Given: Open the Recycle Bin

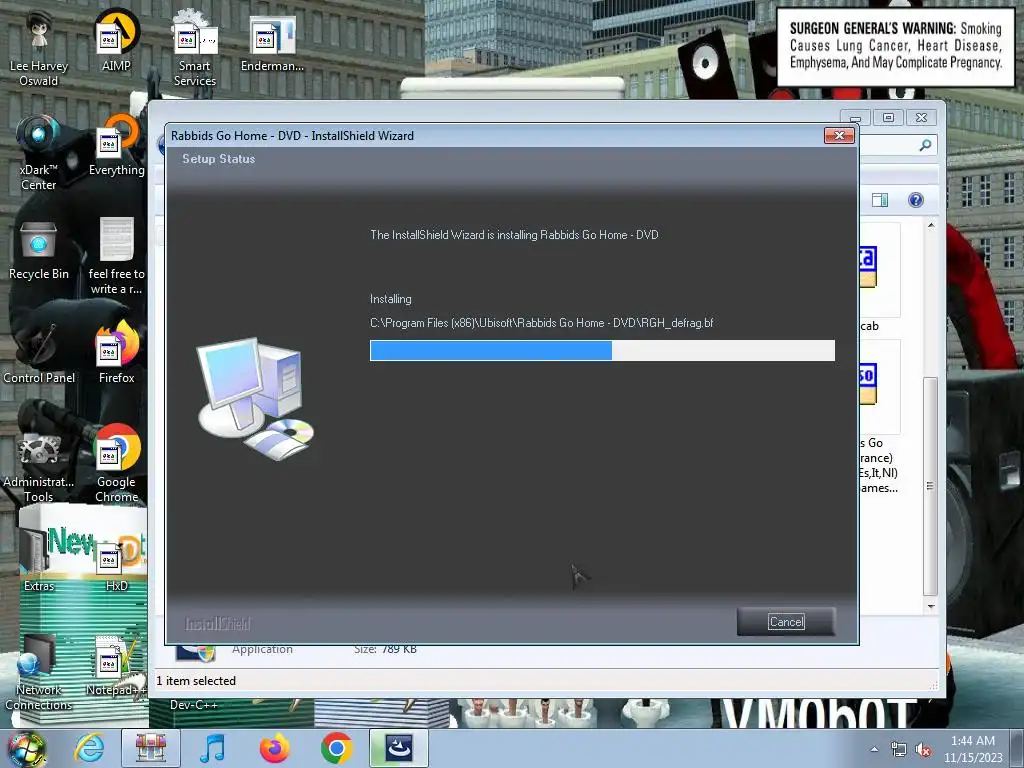Looking at the screenshot, I should coord(39,249).
